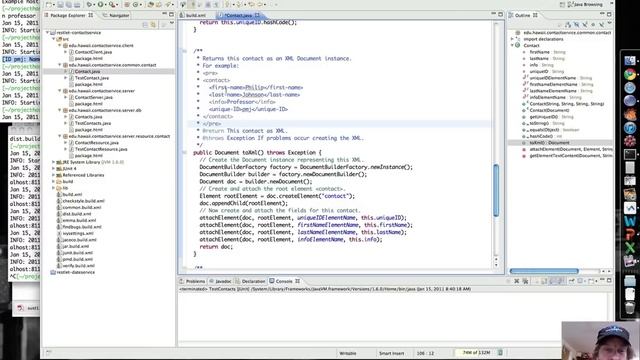Select the Console tab
Screen dimensions: 640x360
(284, 281)
